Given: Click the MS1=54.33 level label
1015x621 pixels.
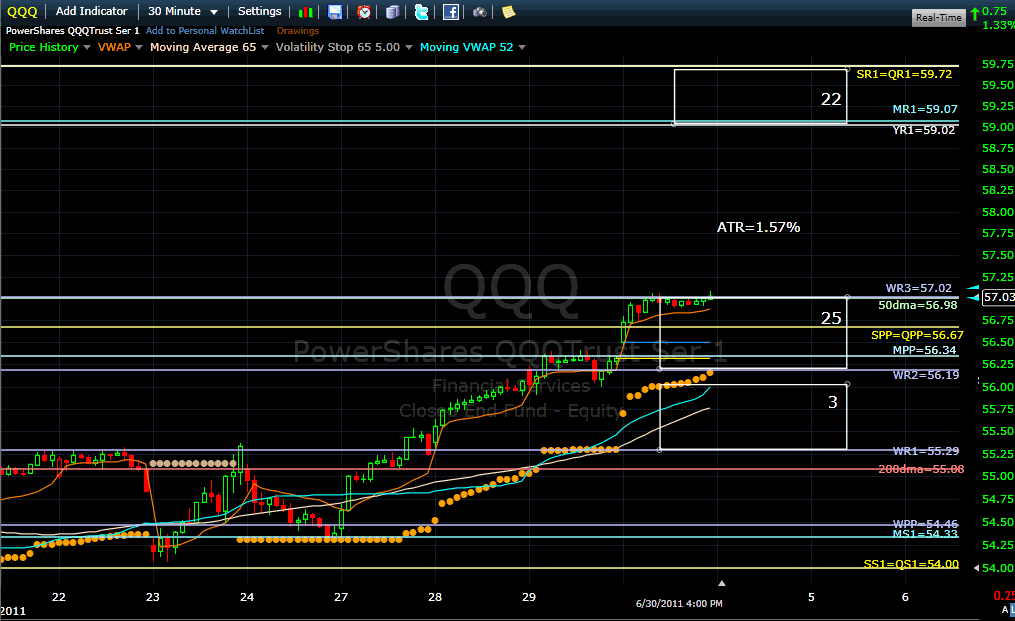Looking at the screenshot, I should (925, 534).
